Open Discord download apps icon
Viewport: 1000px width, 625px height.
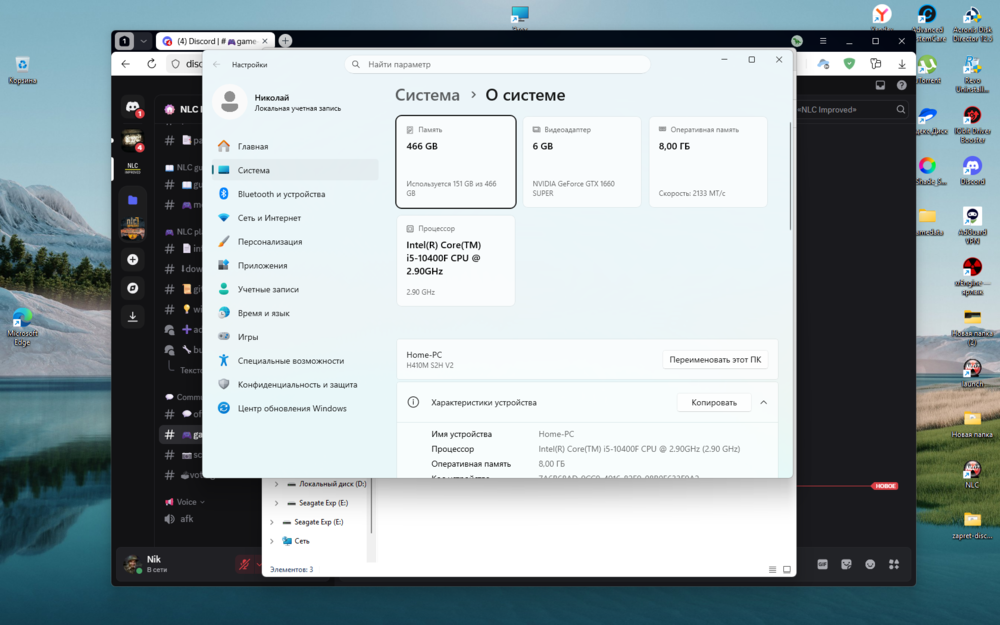[133, 316]
